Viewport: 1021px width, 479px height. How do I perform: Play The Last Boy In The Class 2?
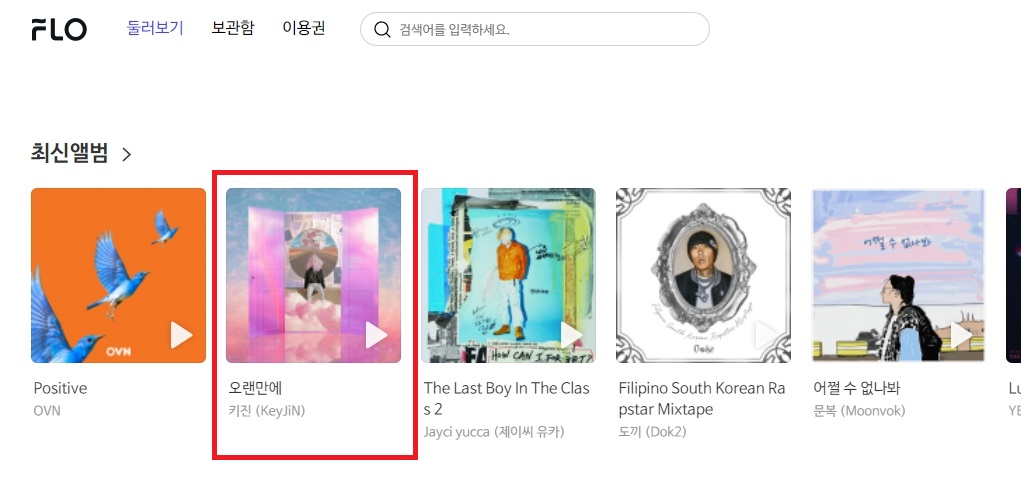click(572, 335)
